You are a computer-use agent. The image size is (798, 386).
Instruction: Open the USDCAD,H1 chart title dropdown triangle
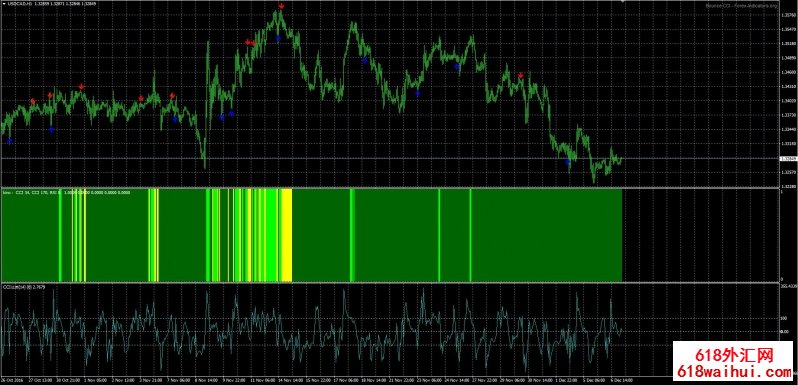3,4
